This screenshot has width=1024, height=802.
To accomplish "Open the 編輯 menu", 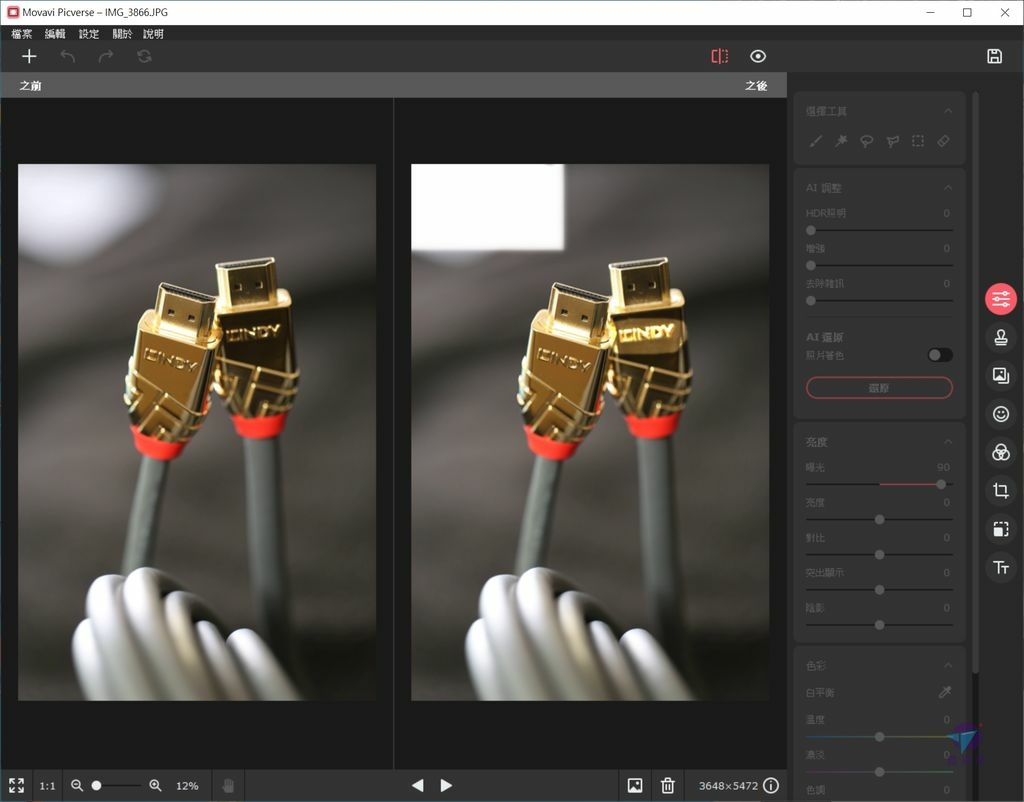I will pyautogui.click(x=55, y=34).
